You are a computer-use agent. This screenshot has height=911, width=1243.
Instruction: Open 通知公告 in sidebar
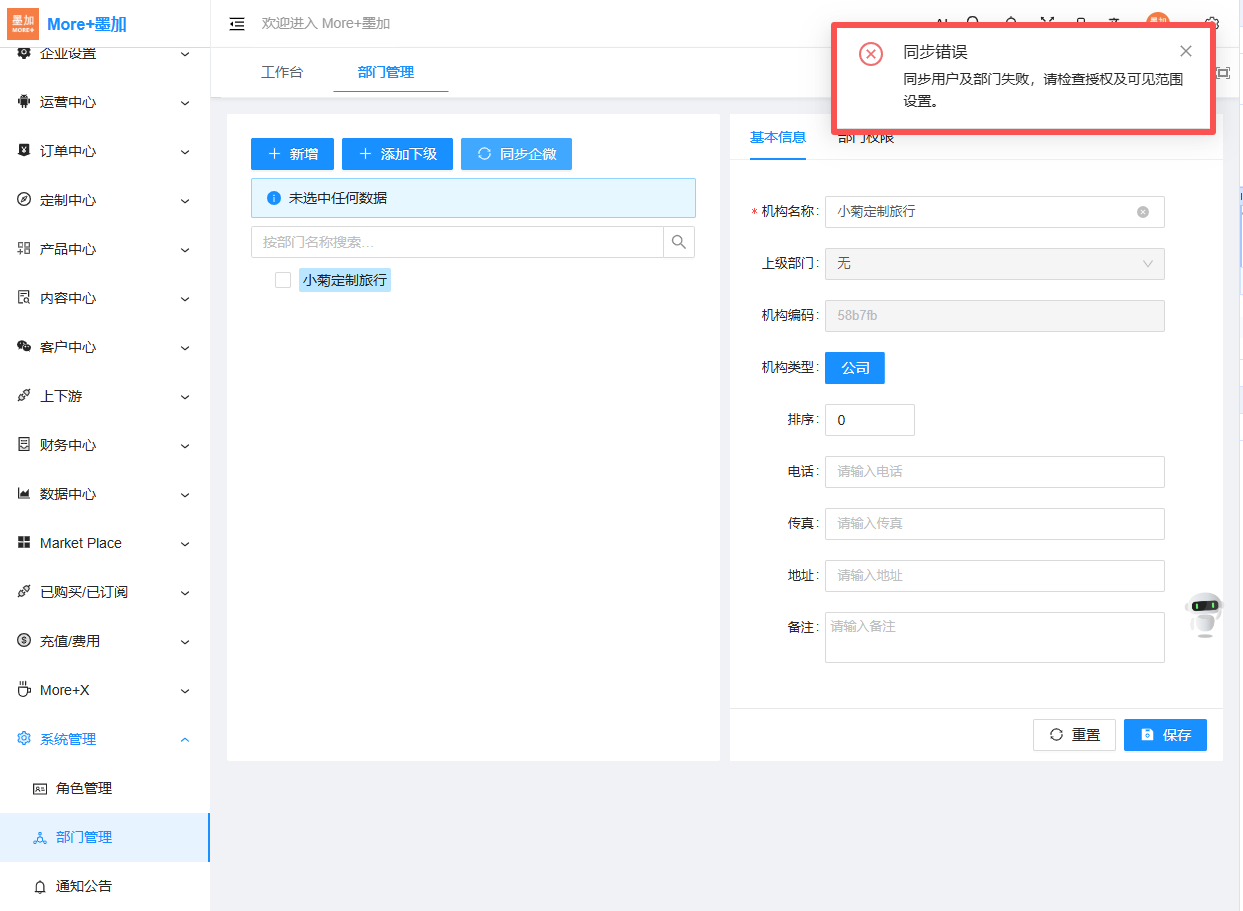click(84, 886)
